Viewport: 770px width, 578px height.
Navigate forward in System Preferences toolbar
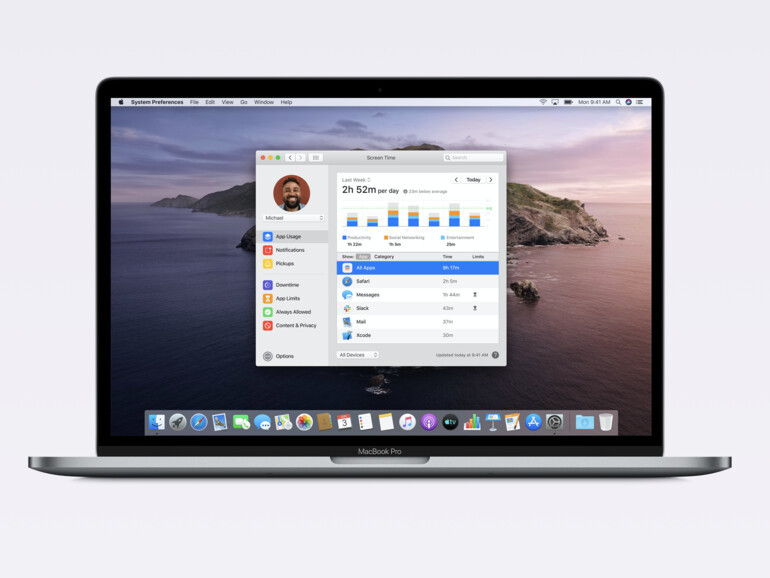(x=301, y=158)
